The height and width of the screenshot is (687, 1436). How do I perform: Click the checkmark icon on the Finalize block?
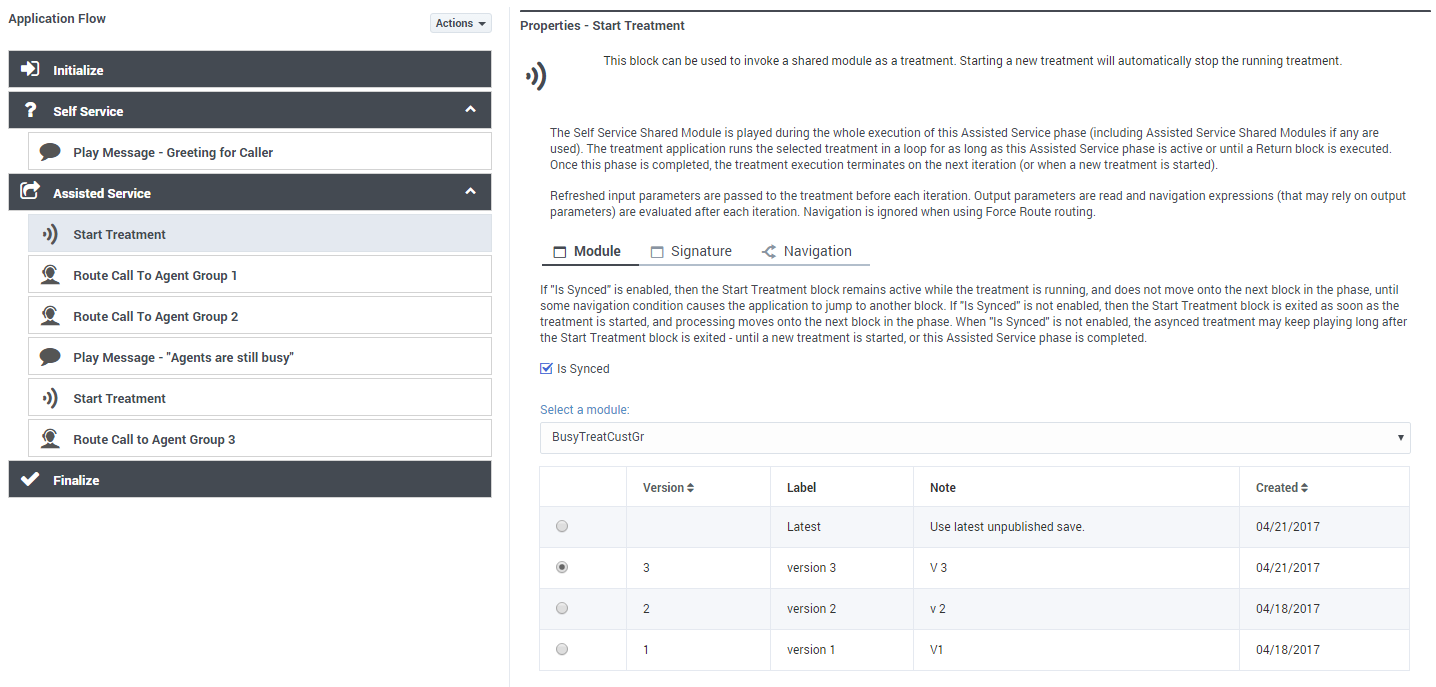click(31, 479)
